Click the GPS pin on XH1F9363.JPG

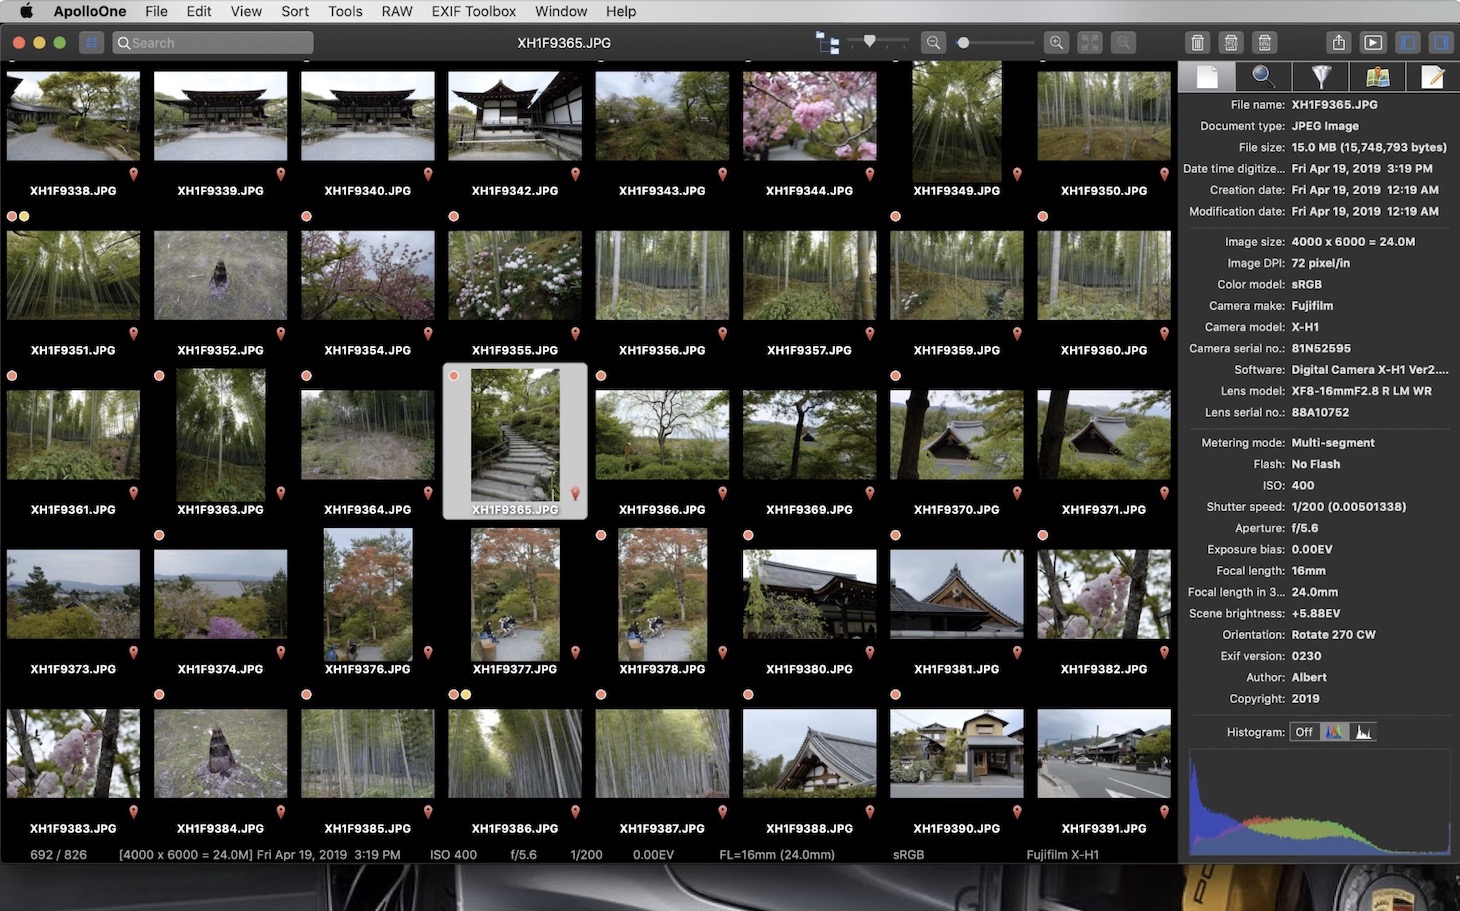click(281, 494)
